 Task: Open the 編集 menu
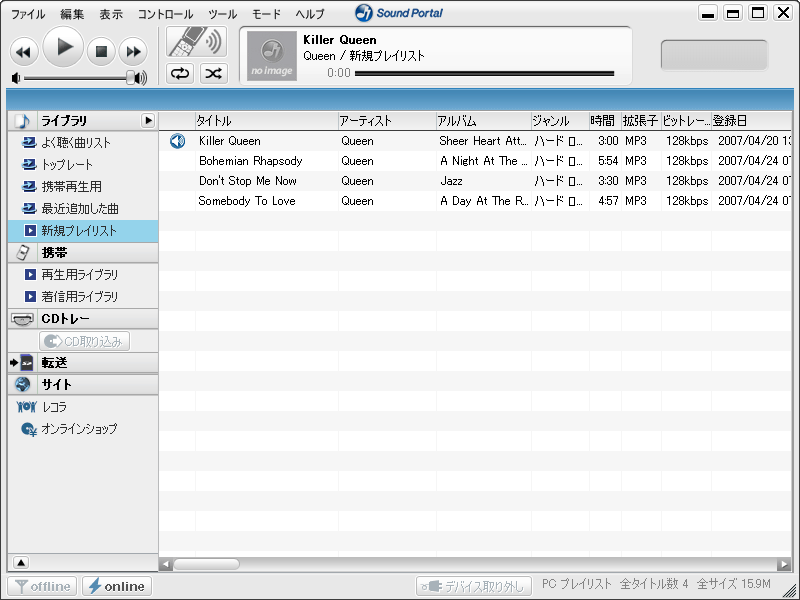[x=72, y=14]
